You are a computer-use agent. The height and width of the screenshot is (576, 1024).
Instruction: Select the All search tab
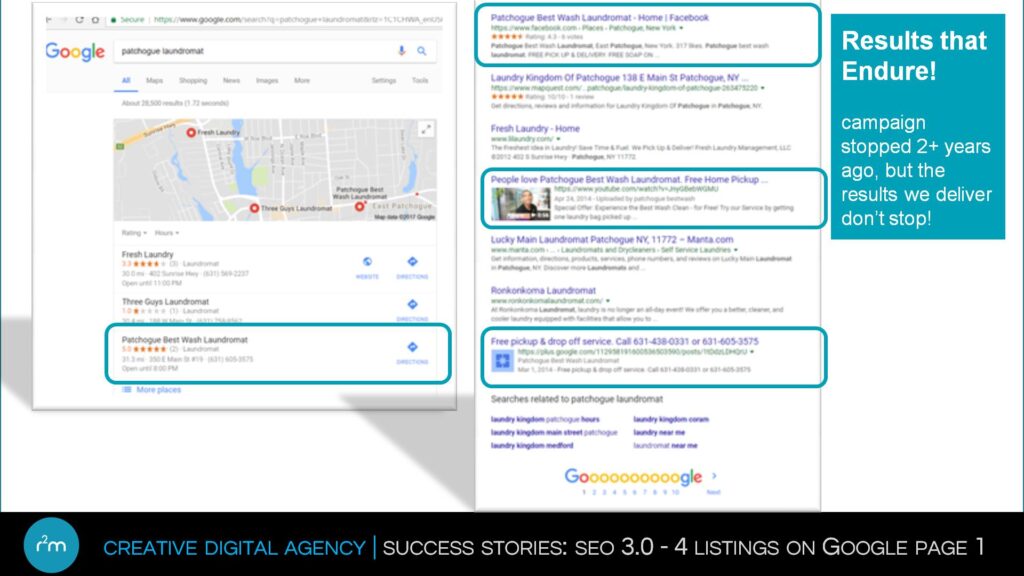click(126, 80)
